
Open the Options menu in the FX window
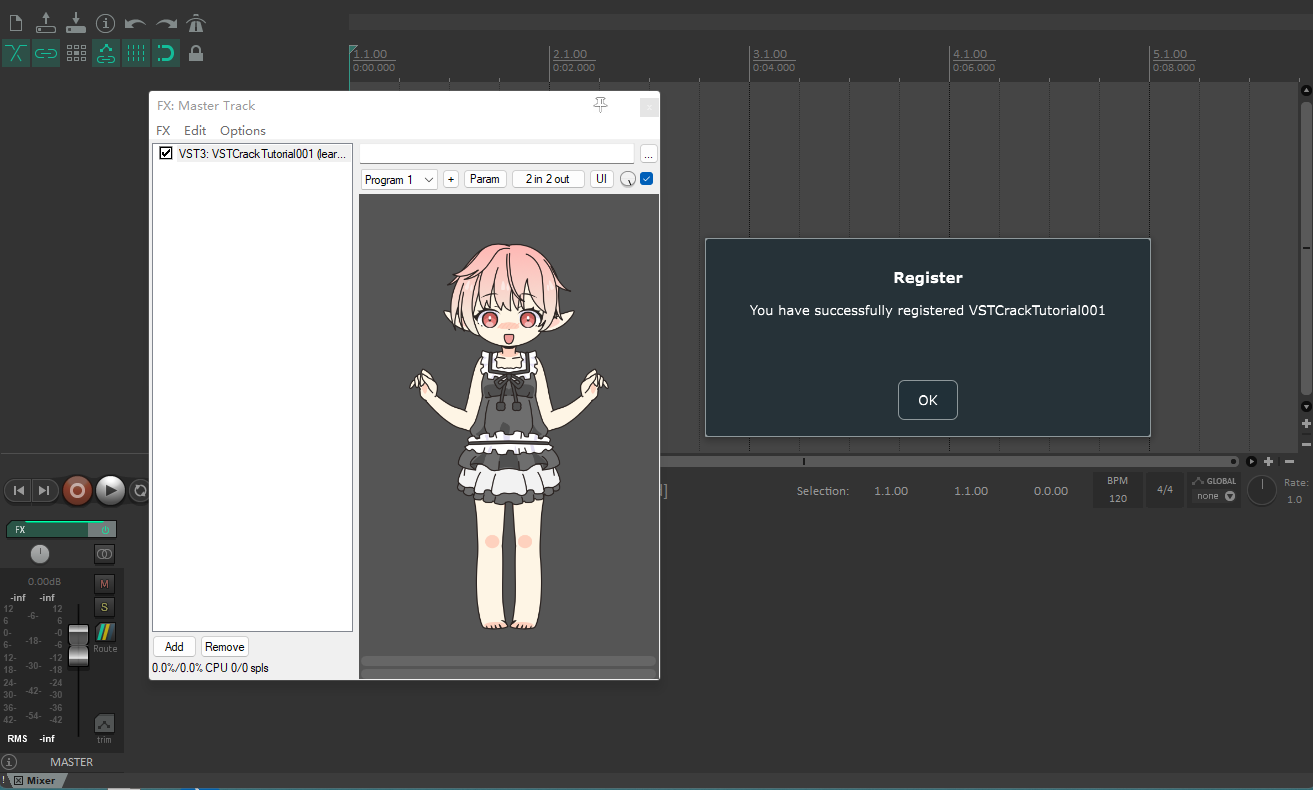[243, 130]
